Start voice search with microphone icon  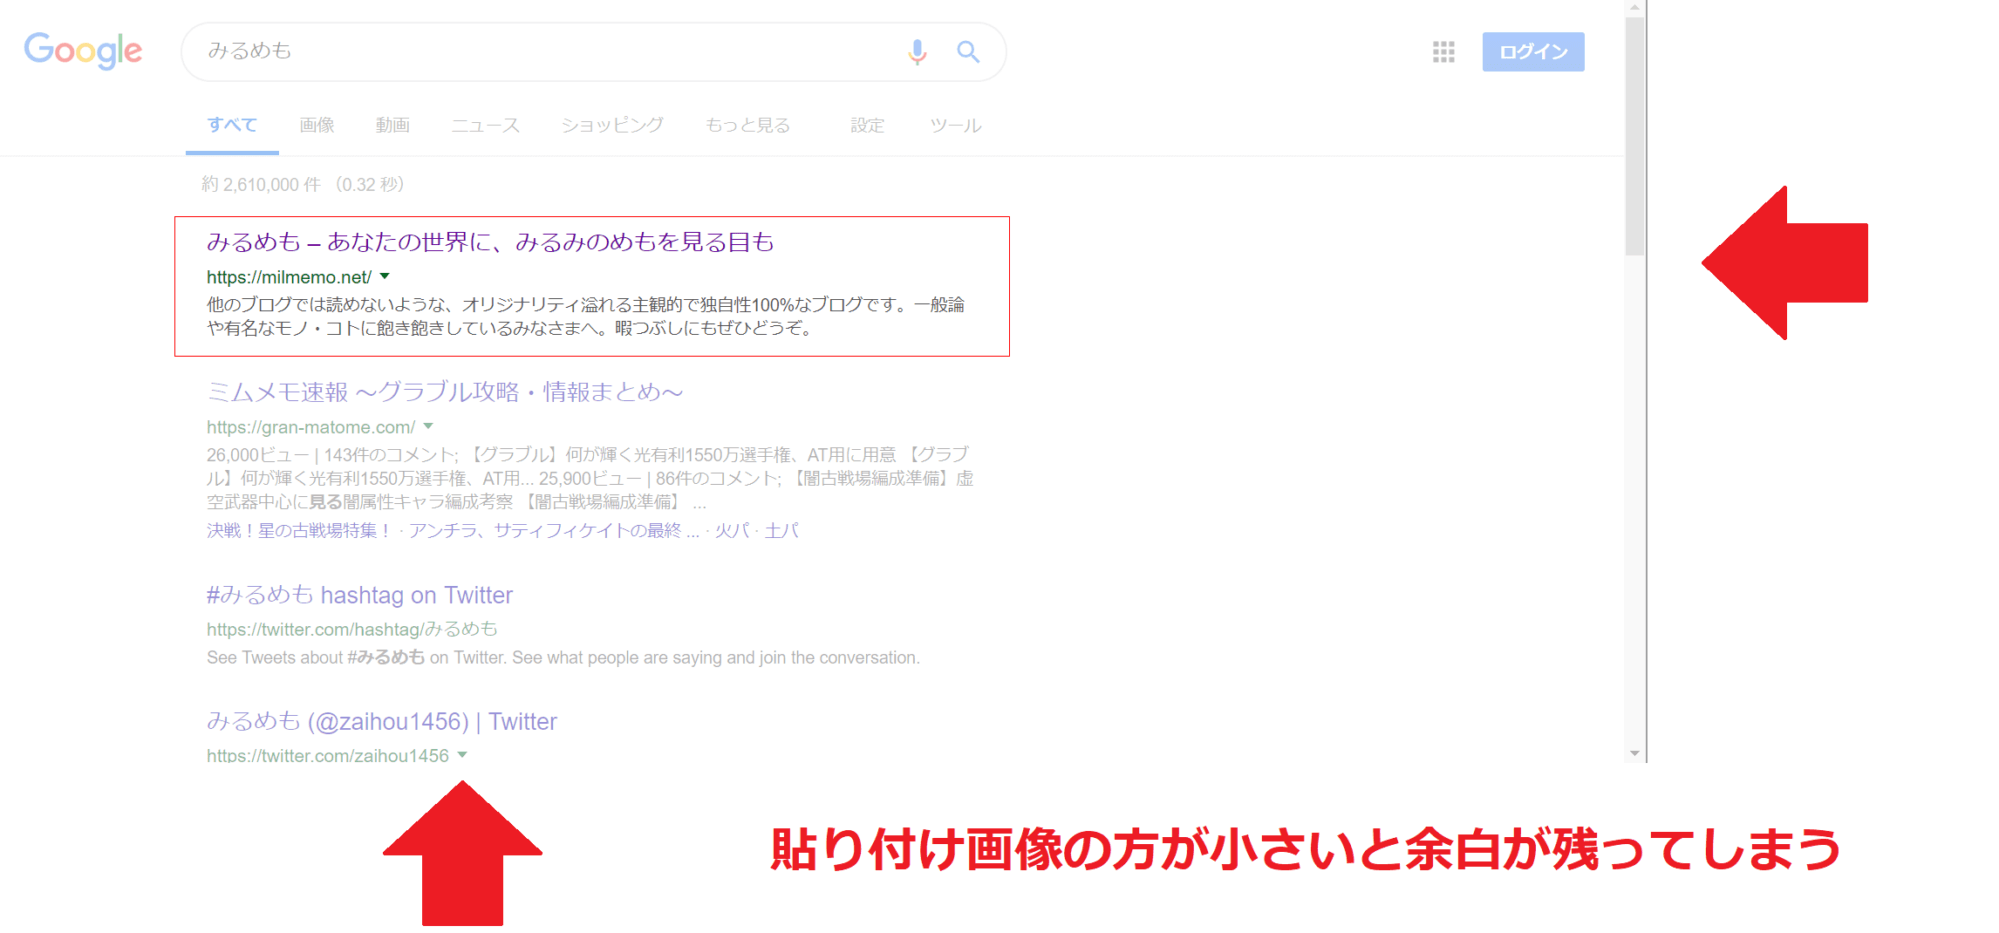917,52
